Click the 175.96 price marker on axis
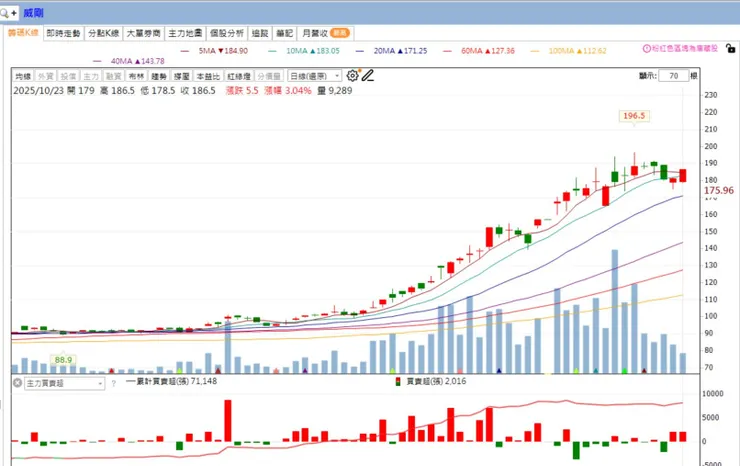Image resolution: width=740 pixels, height=466 pixels. click(x=719, y=190)
